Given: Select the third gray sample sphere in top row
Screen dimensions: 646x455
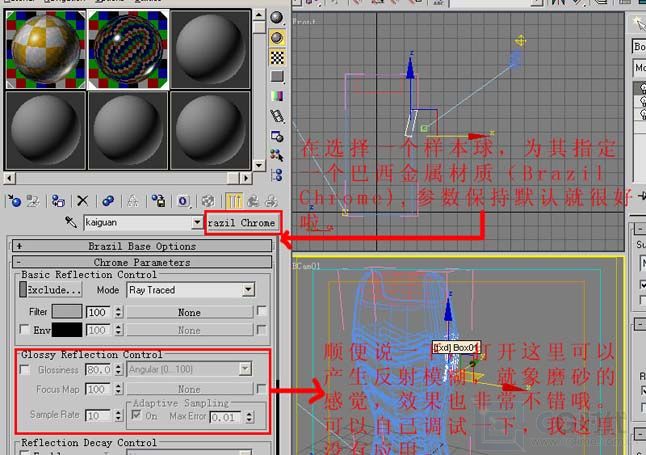Looking at the screenshot, I should [x=210, y=49].
